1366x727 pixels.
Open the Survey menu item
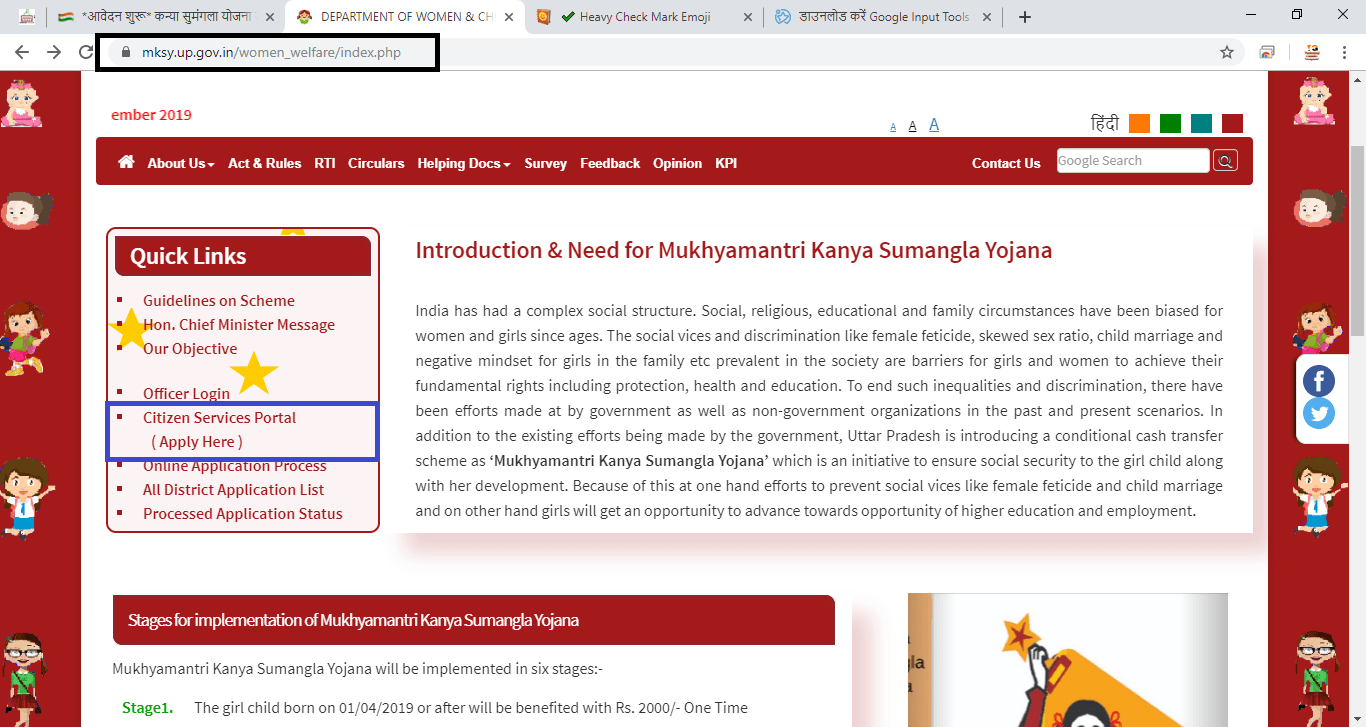(545, 163)
